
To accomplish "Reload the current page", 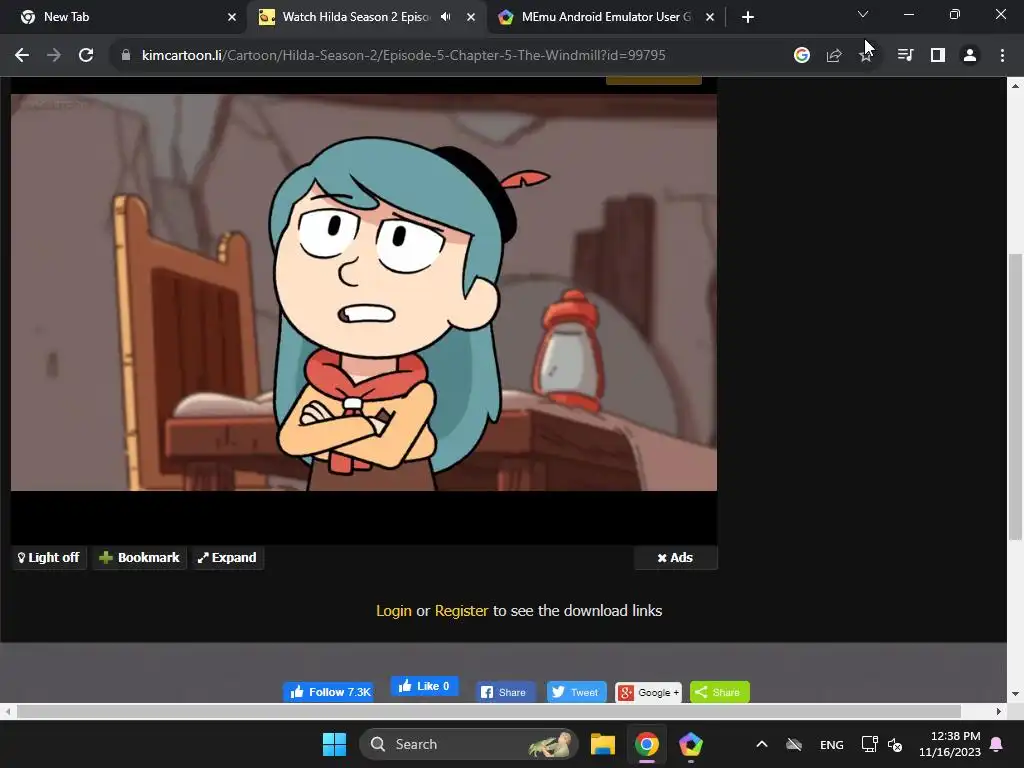I will pyautogui.click(x=86, y=56).
